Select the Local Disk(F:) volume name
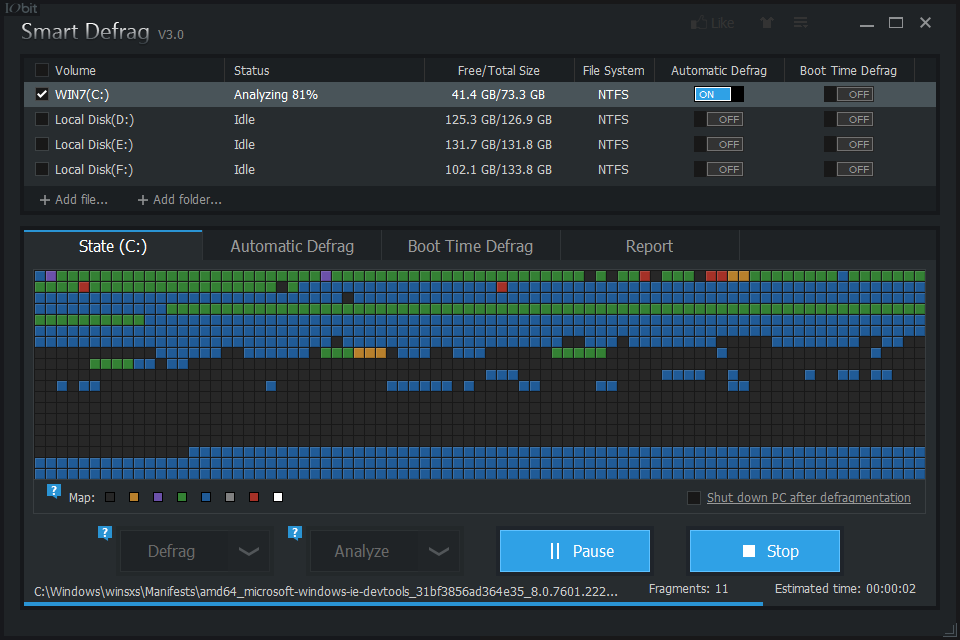Viewport: 960px width, 640px height. [x=94, y=170]
